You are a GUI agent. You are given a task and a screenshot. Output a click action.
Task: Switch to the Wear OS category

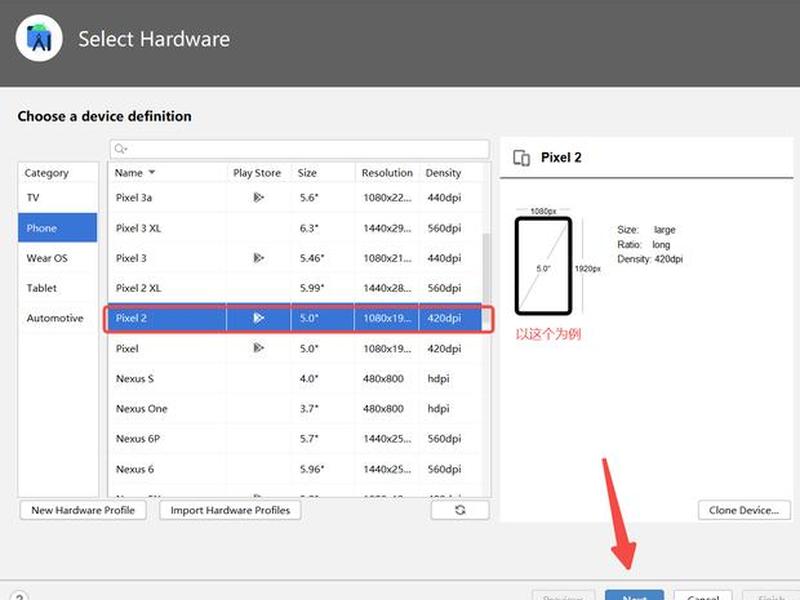pos(58,258)
